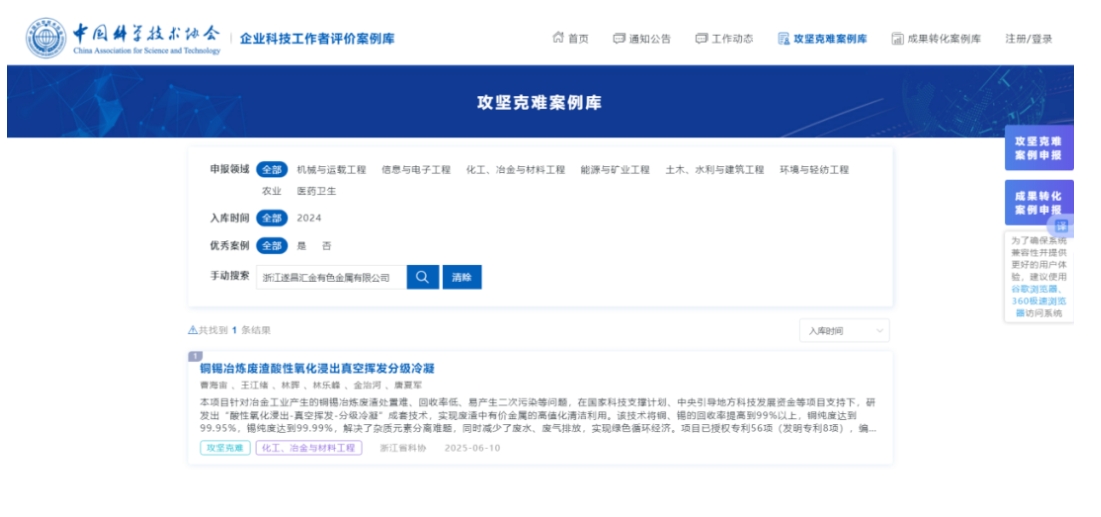Switch to 攻坚克难案例库 tab
The image size is (1101, 517).
click(822, 39)
